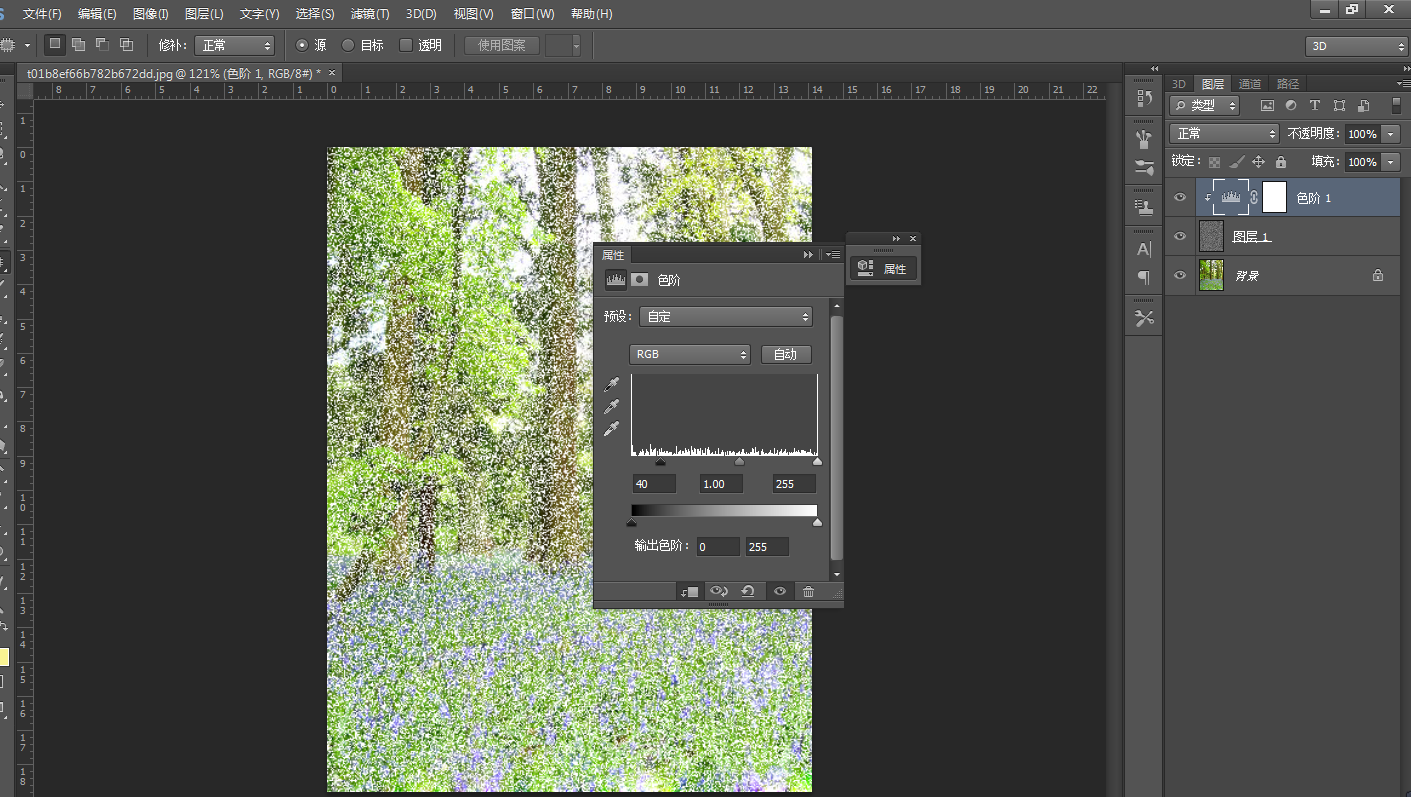The image size is (1411, 797).
Task: Filter layers by pixel layers icon
Action: [1267, 105]
